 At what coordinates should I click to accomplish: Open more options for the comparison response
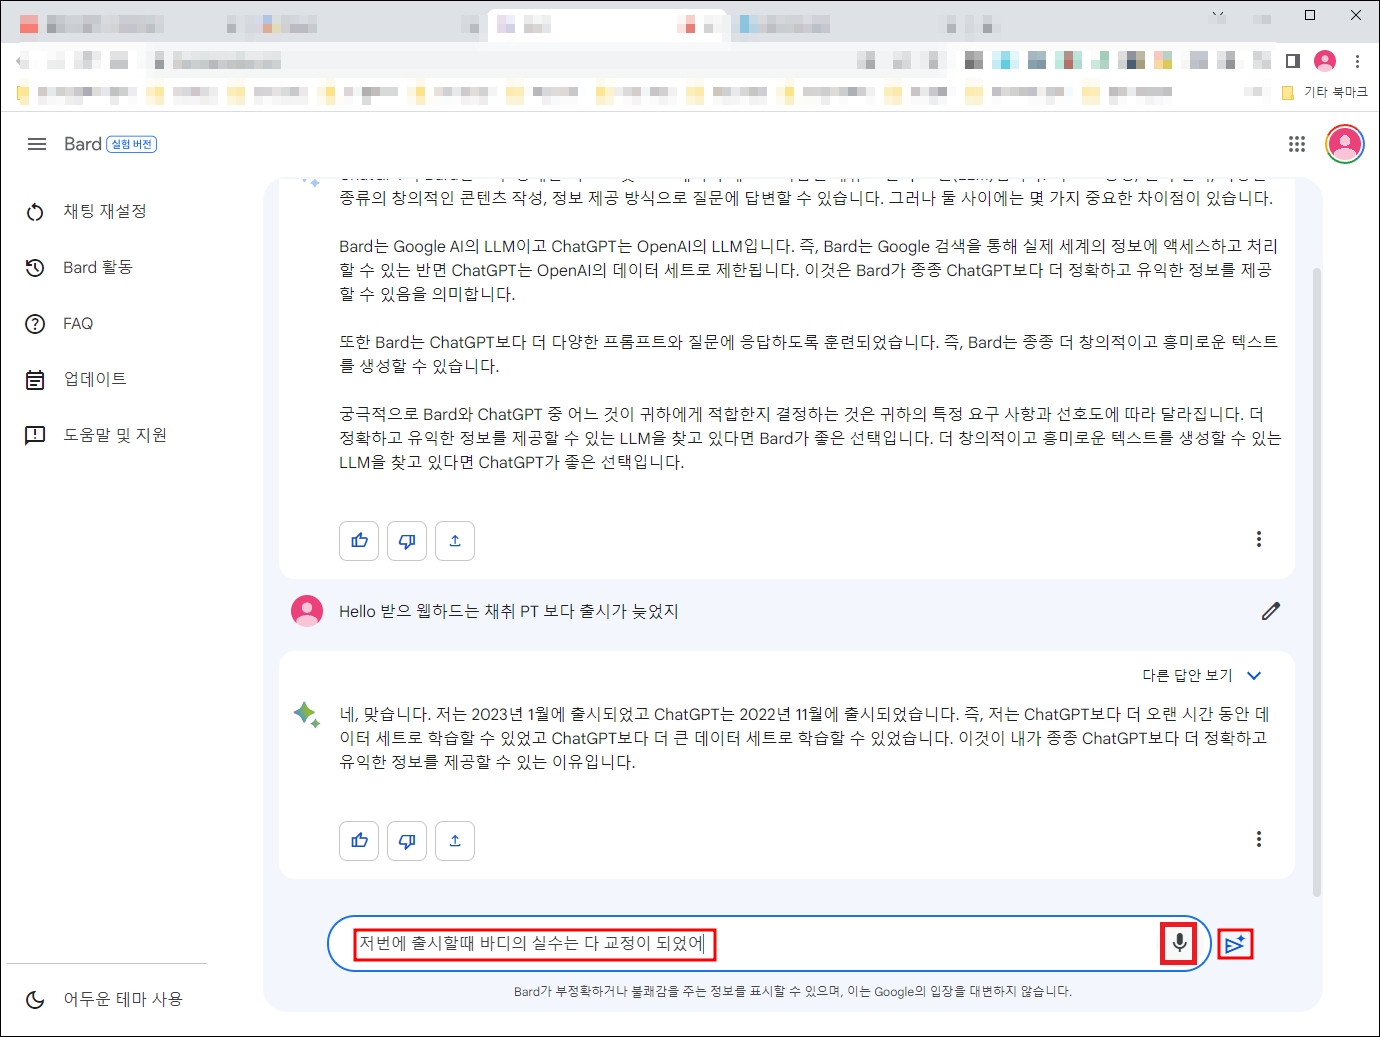(x=1259, y=539)
